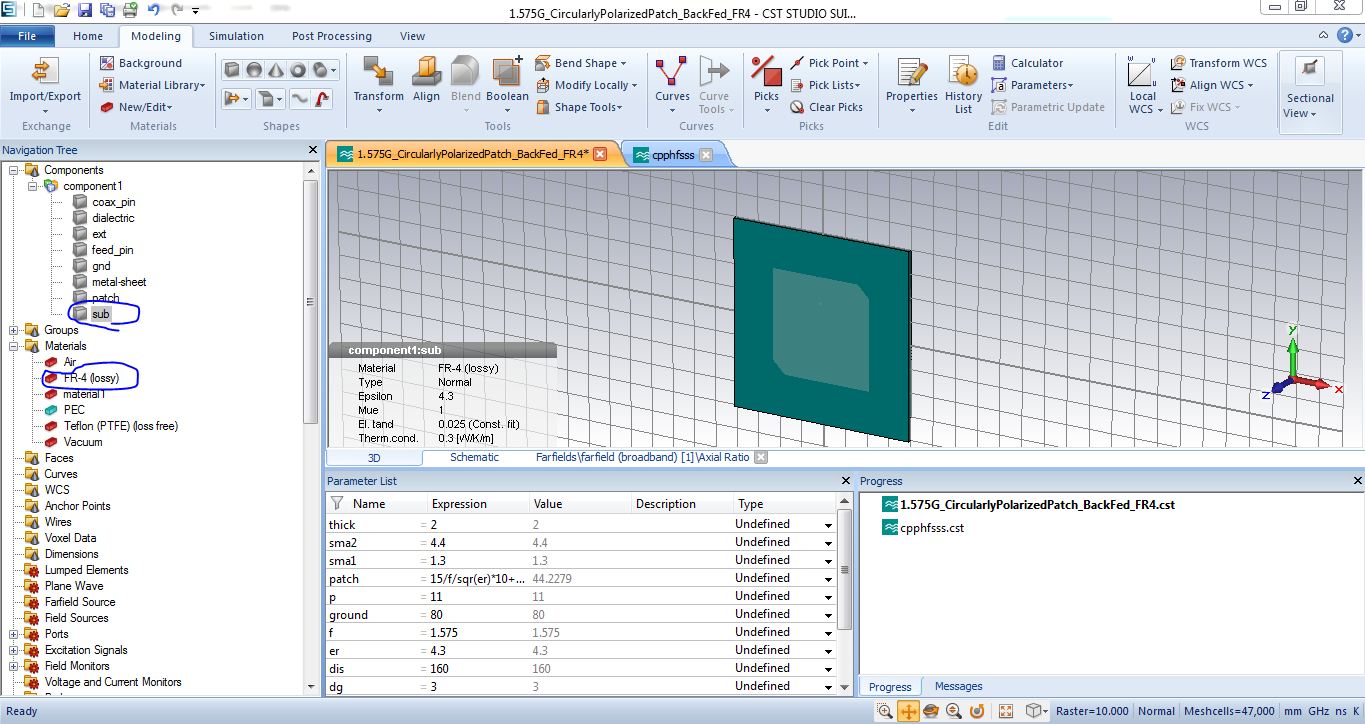Open Material Library dropdown
The height and width of the screenshot is (724, 1365).
tap(153, 85)
